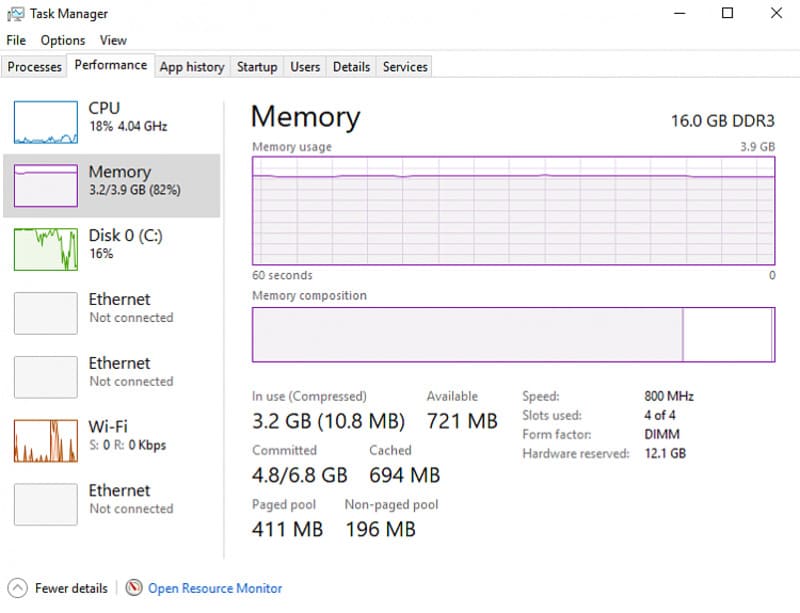Viewport: 800px width, 613px height.
Task: Click the 411 MB paged pool value
Action: point(287,529)
